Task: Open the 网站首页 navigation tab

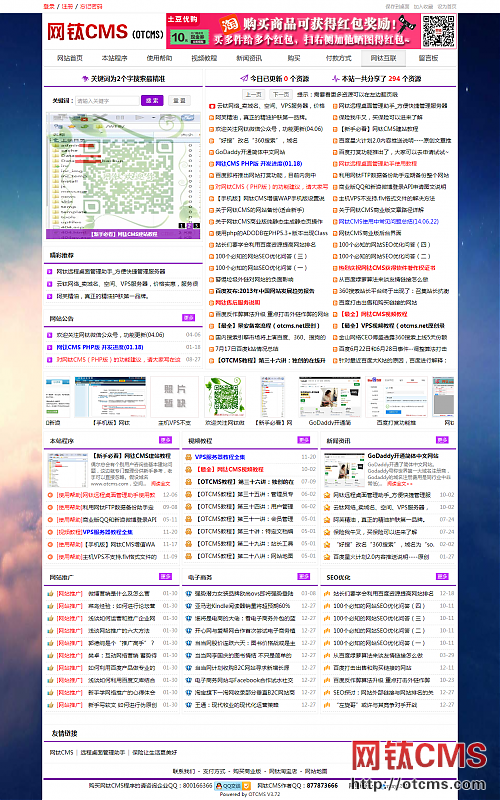Action: [70, 58]
